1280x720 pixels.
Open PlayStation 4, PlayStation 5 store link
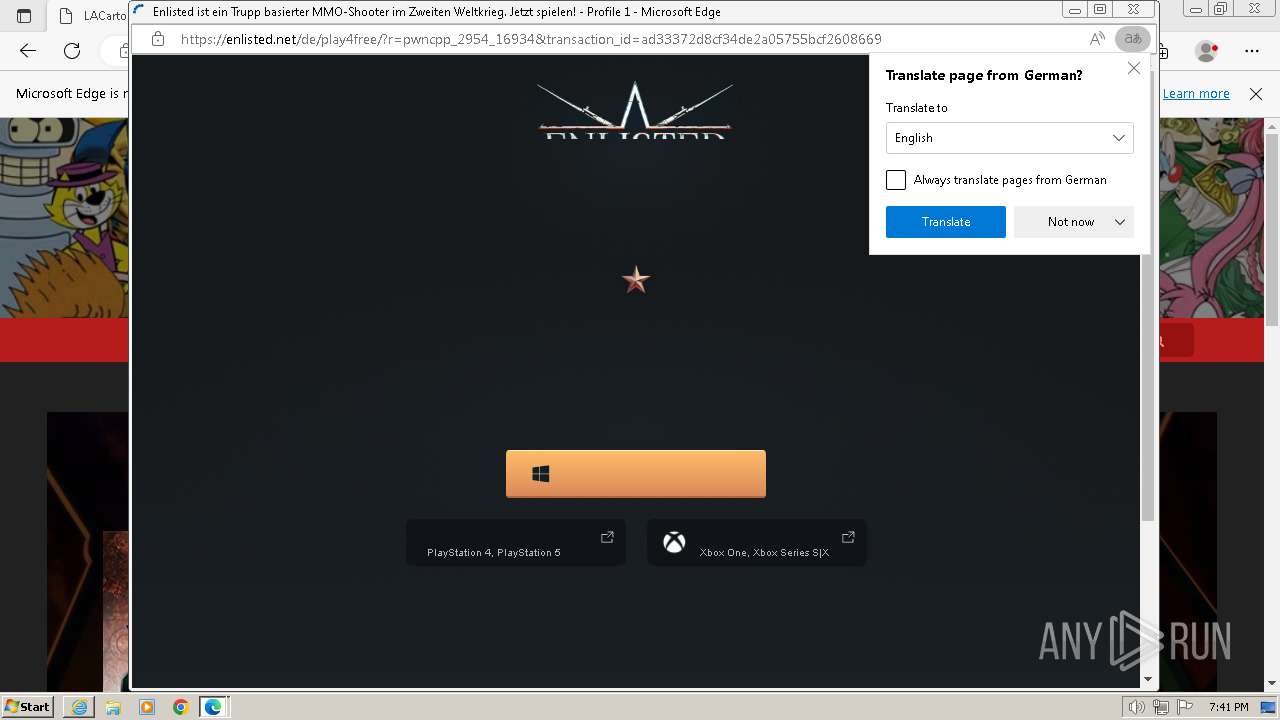(x=516, y=543)
